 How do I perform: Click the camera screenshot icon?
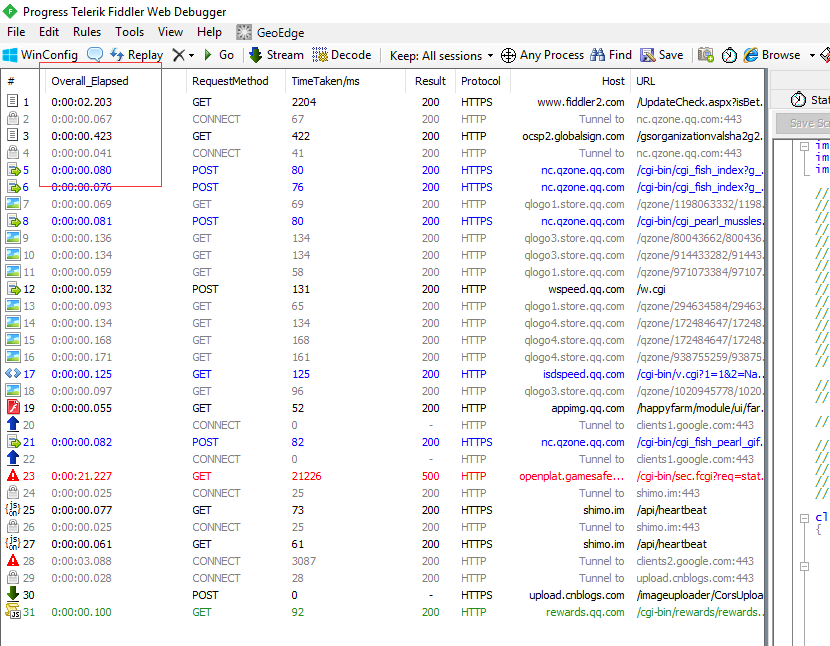[706, 55]
